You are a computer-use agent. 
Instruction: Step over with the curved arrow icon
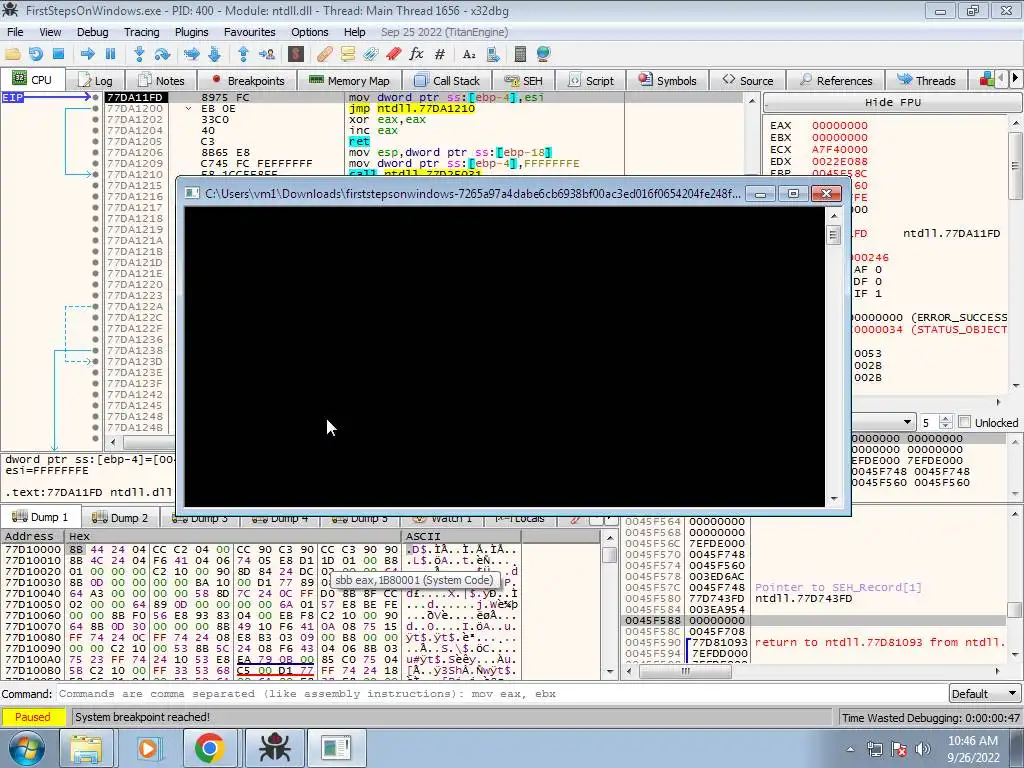162,54
